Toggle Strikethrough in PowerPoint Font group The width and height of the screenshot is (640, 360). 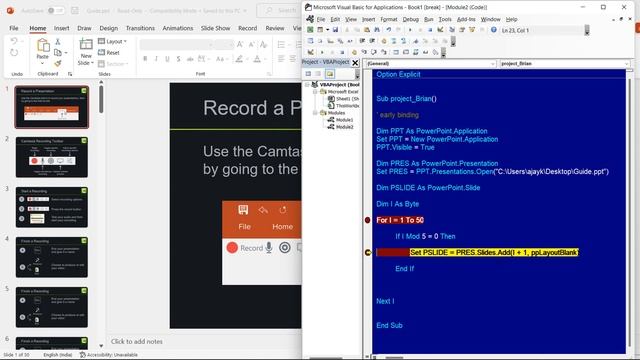pos(190,59)
